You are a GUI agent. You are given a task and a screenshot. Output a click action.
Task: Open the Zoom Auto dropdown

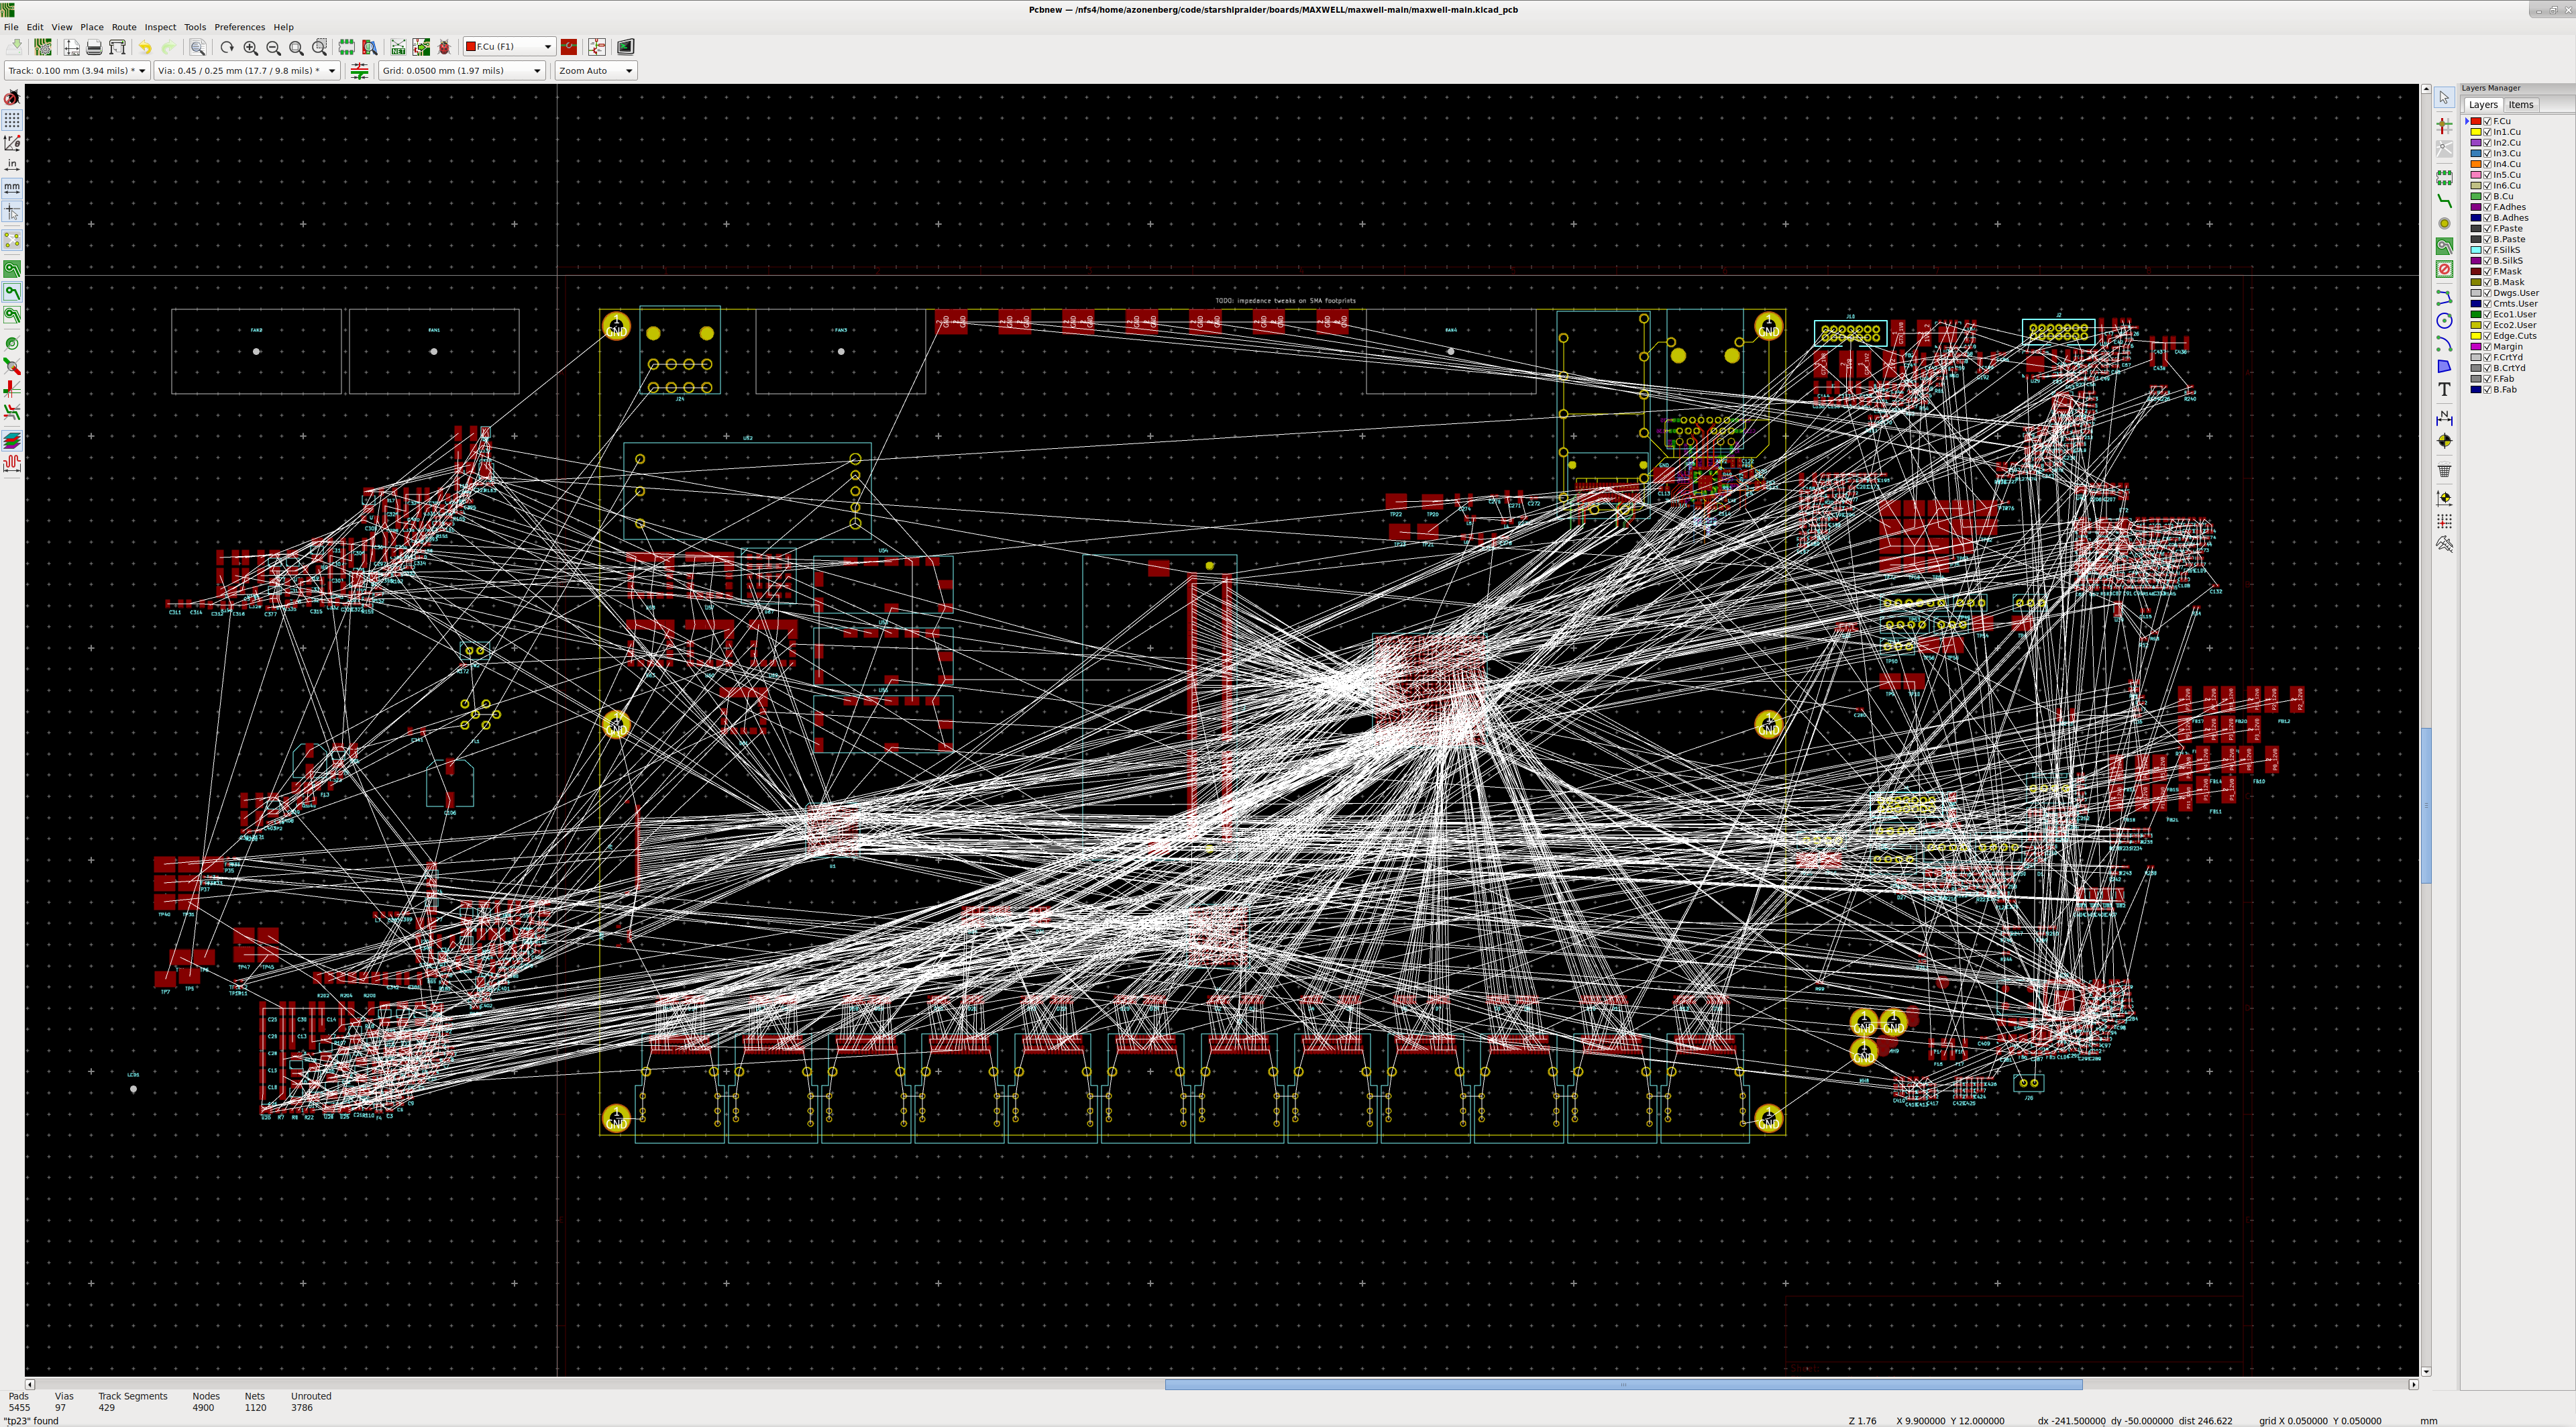click(x=596, y=71)
